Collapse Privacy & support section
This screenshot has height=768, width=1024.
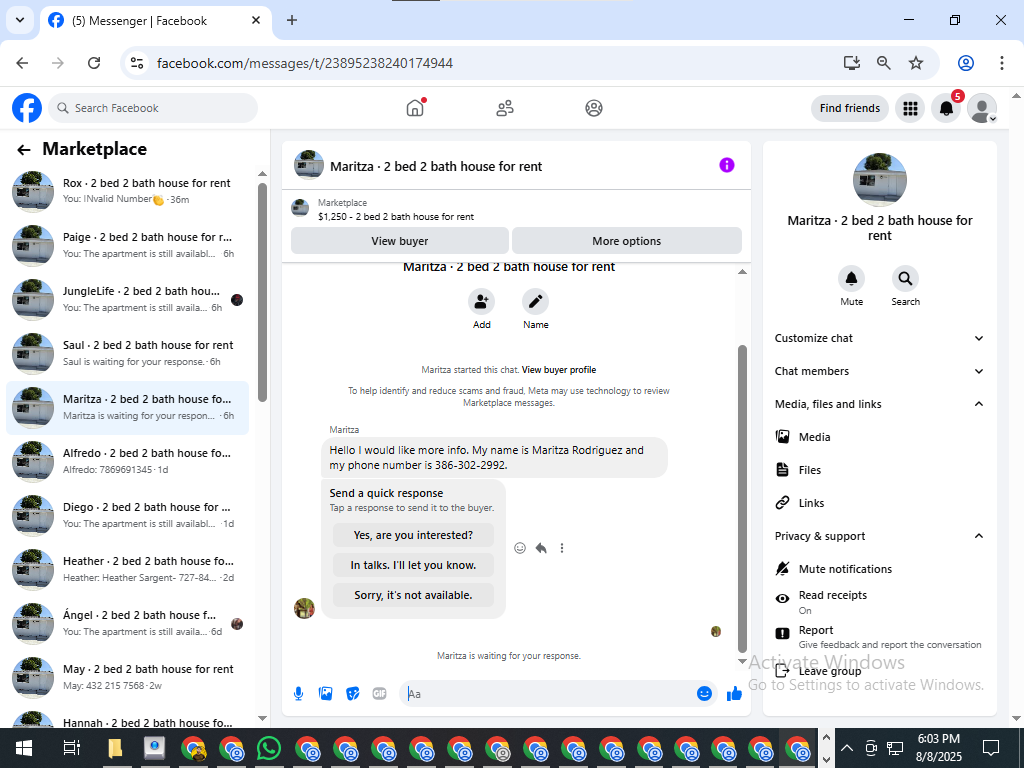pos(879,536)
